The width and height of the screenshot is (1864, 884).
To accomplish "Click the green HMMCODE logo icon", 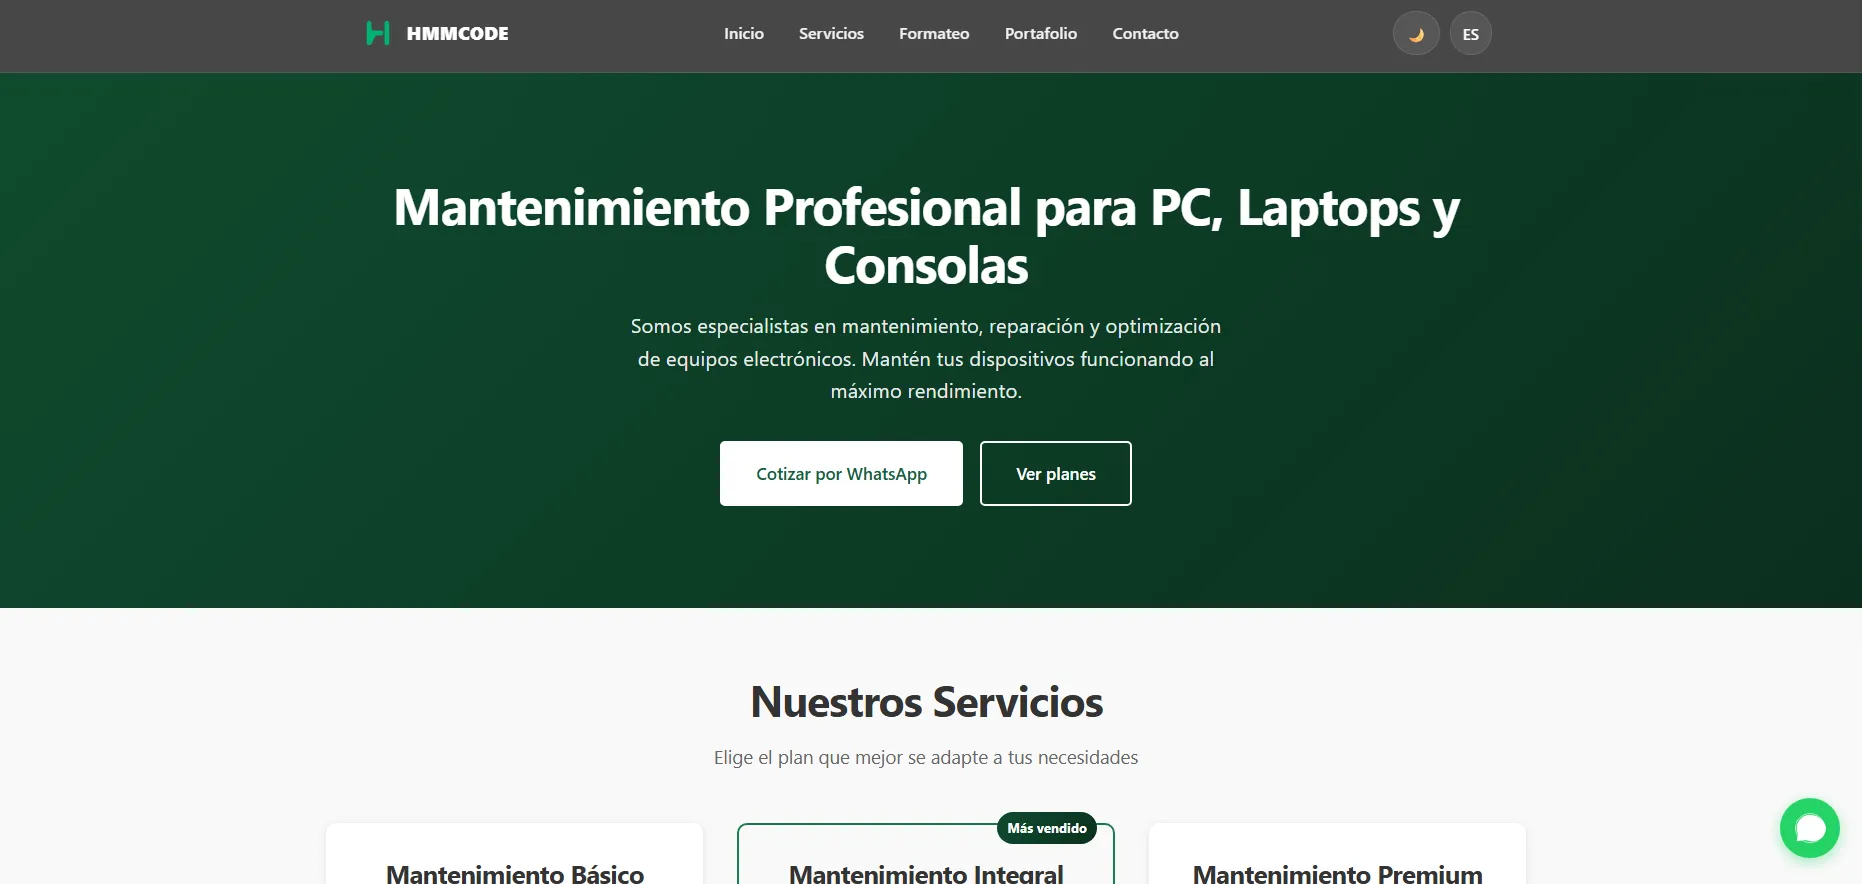I will coord(378,34).
